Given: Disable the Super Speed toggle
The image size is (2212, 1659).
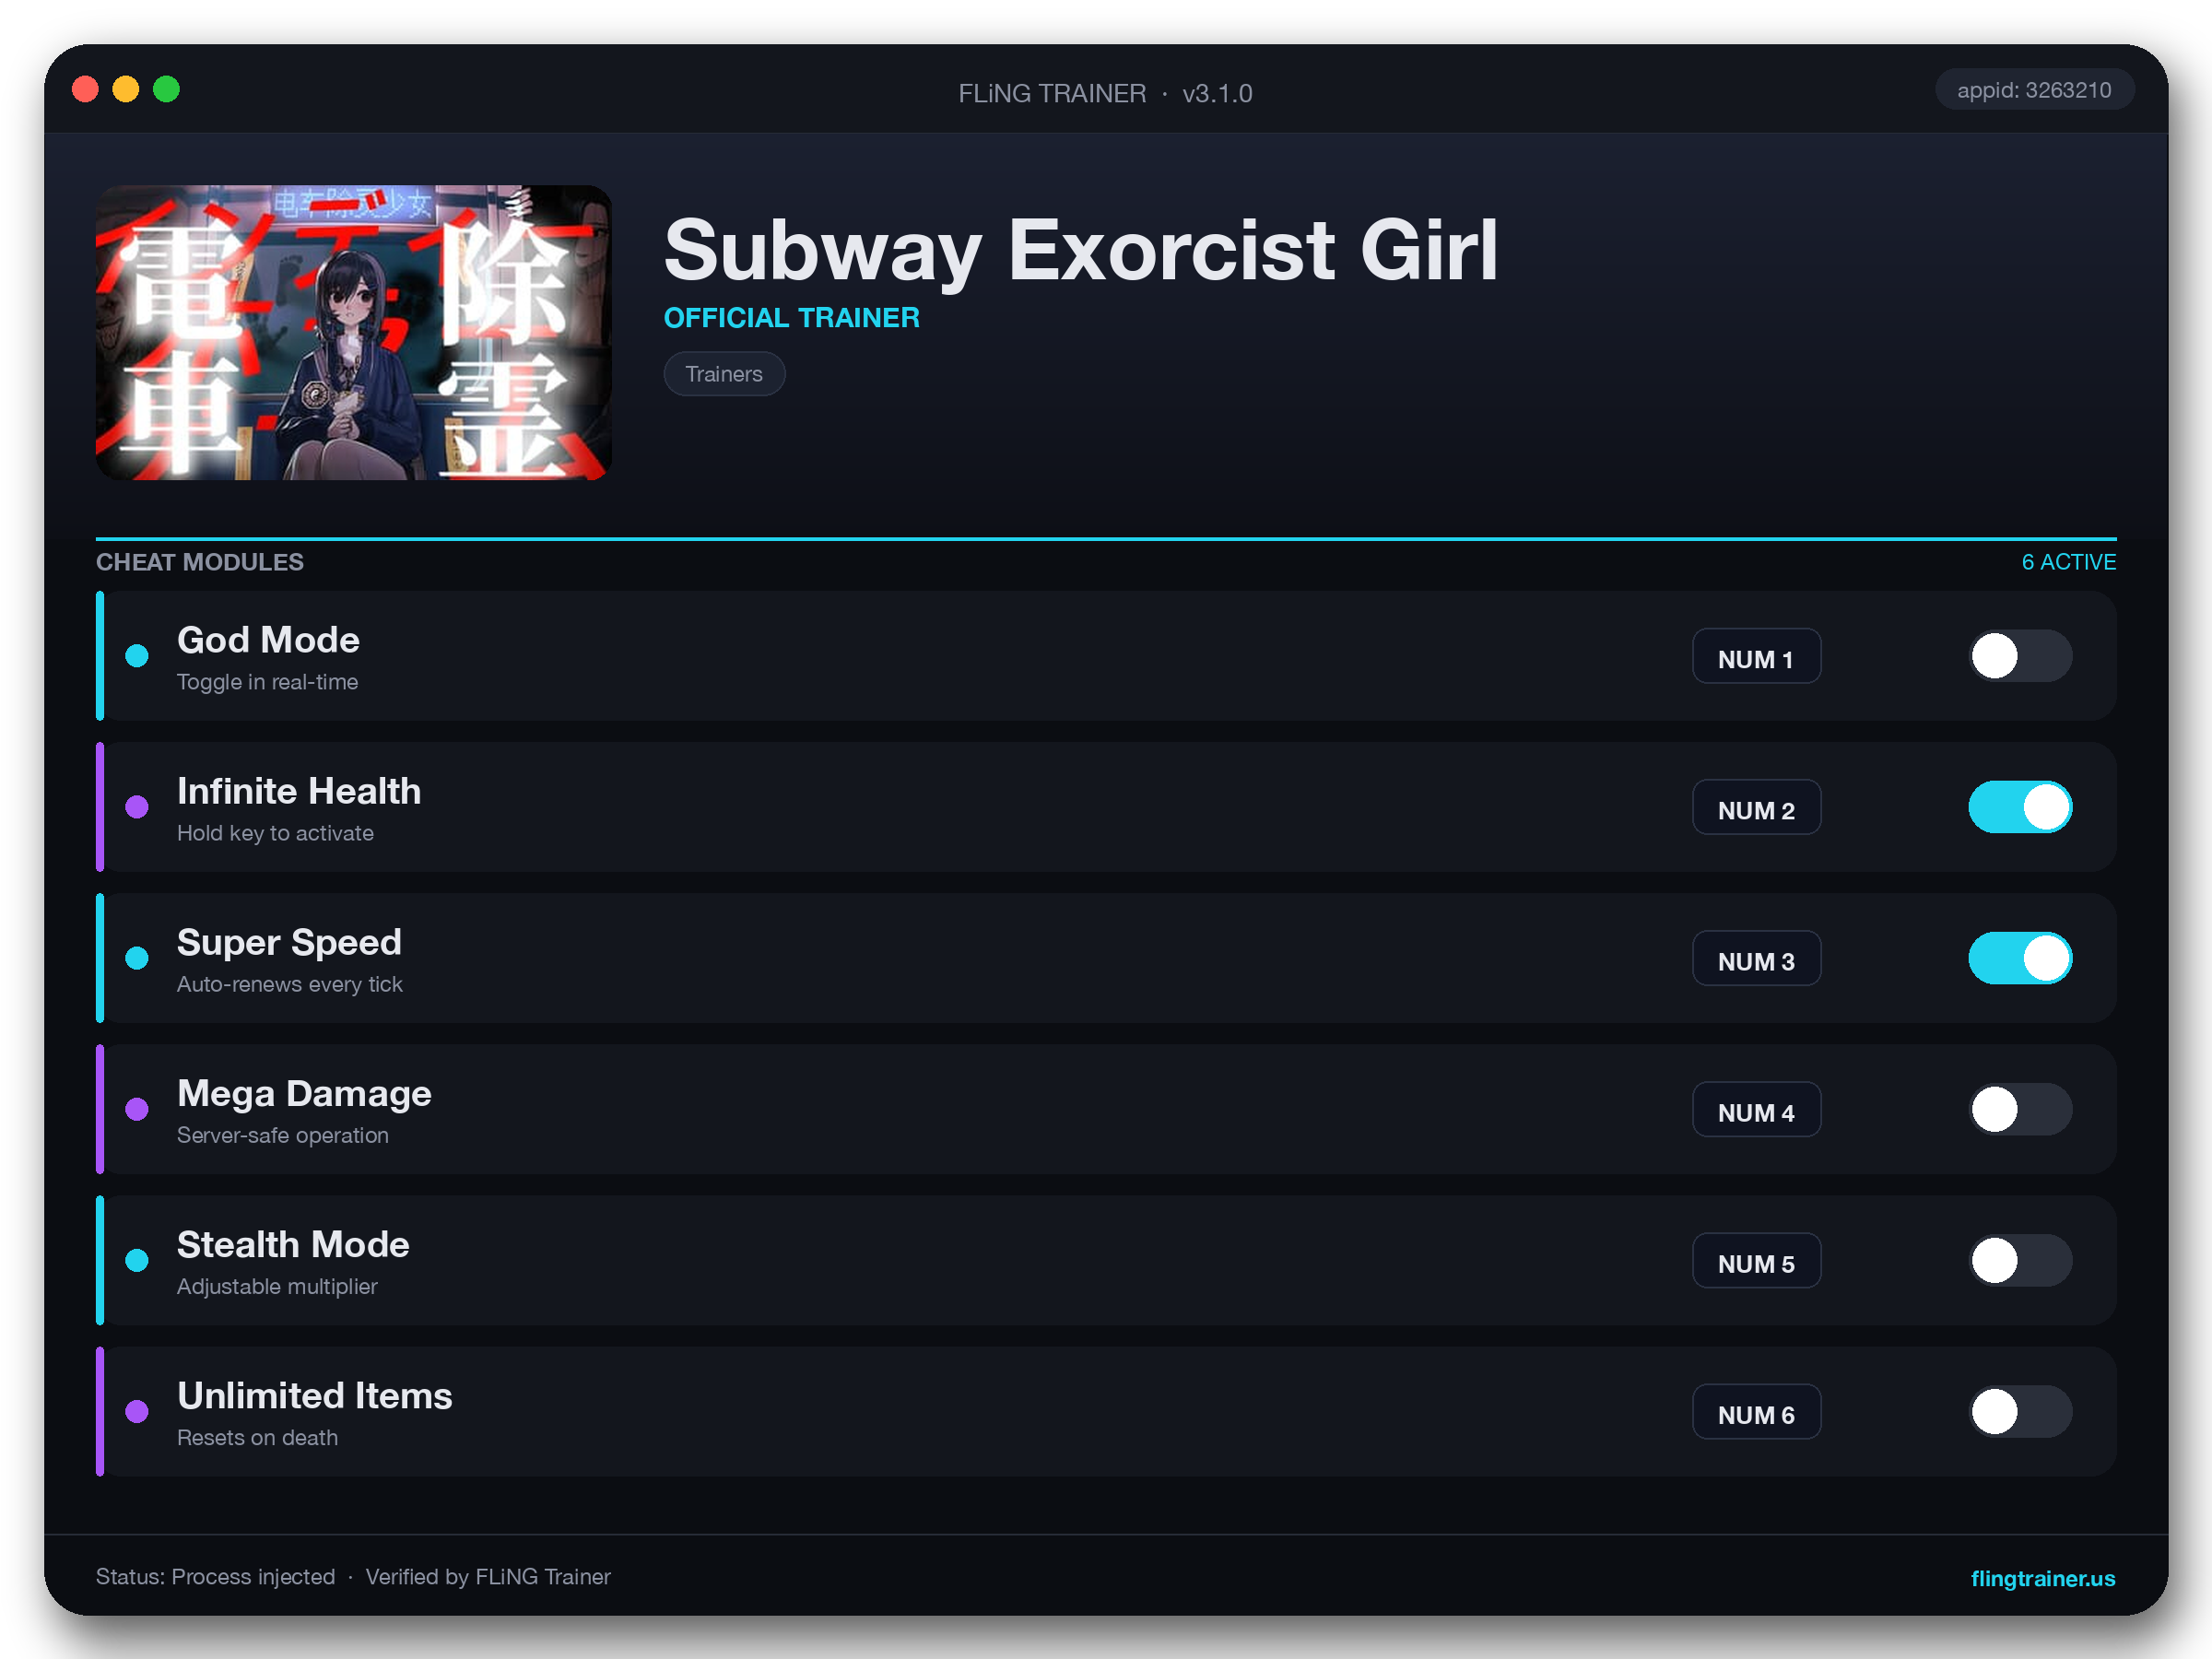Looking at the screenshot, I should [x=2020, y=958].
